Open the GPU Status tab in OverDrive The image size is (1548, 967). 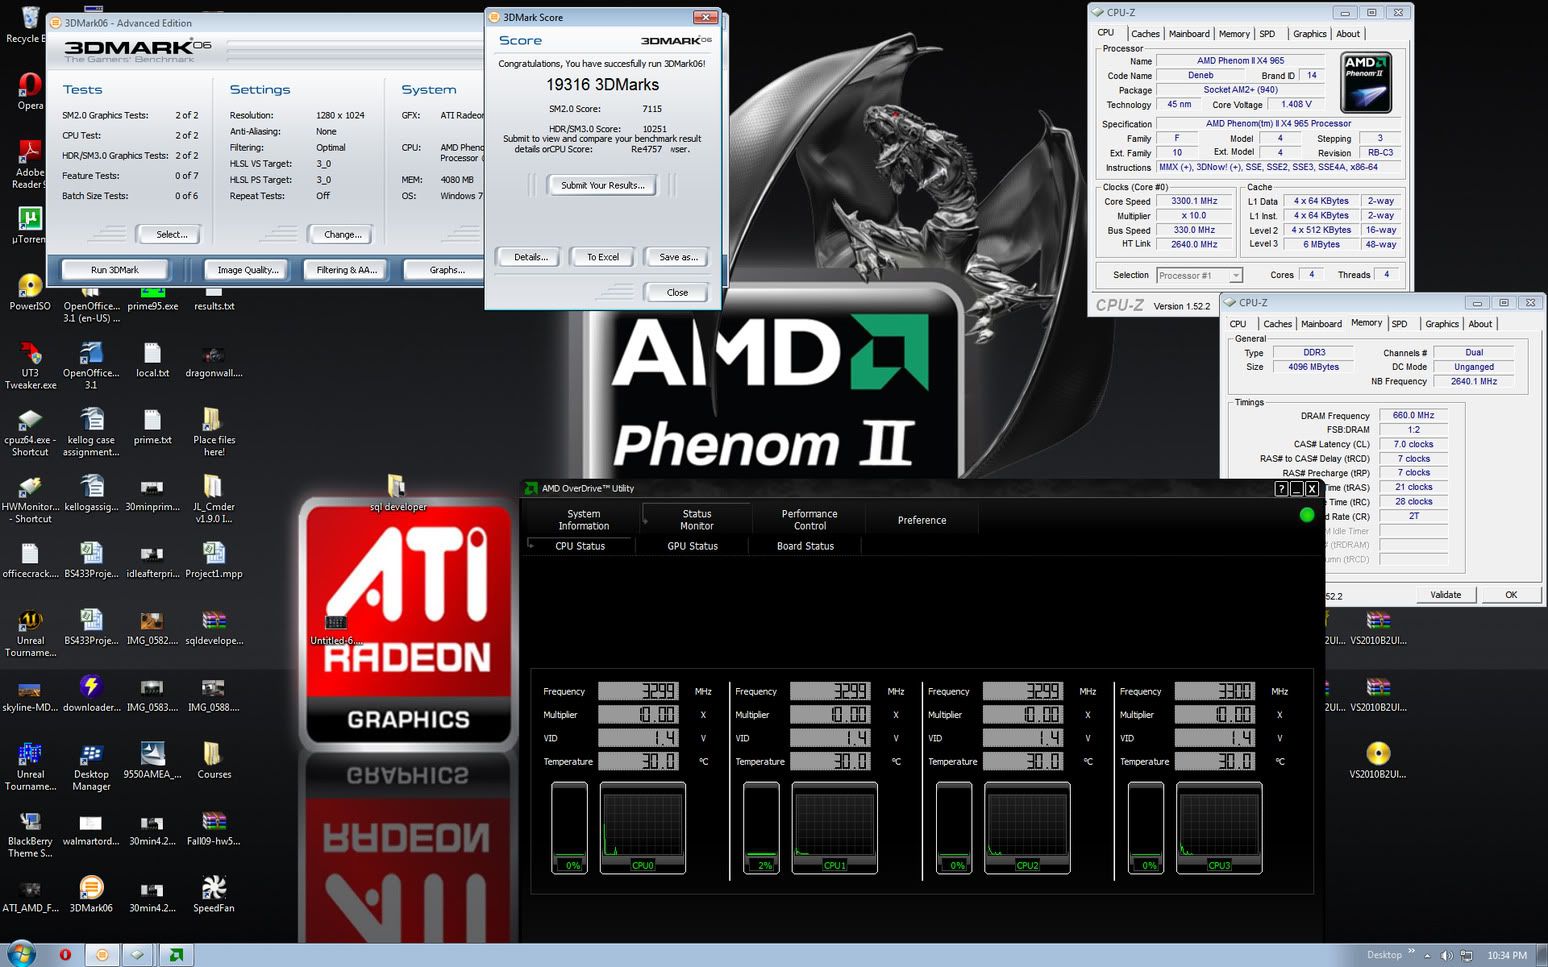coord(692,546)
